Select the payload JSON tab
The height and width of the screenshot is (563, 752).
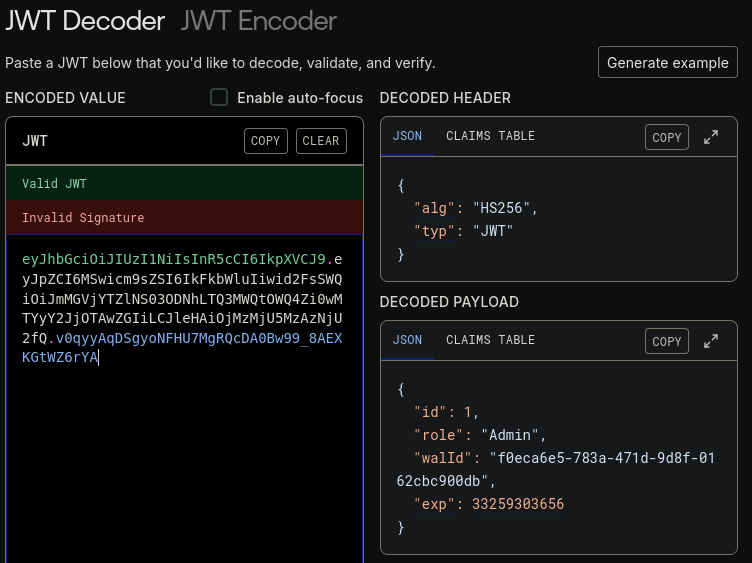(x=407, y=340)
